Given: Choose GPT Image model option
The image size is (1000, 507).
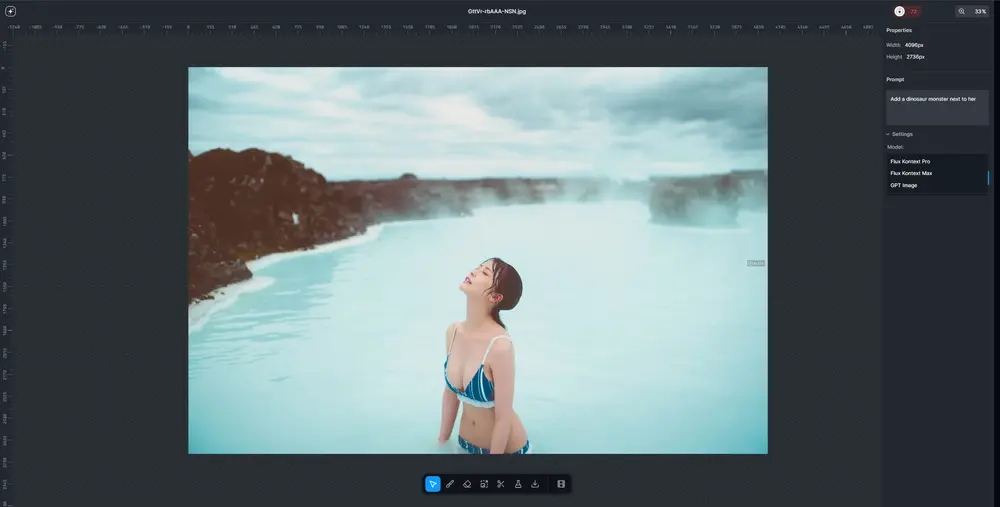Looking at the screenshot, I should coord(904,185).
